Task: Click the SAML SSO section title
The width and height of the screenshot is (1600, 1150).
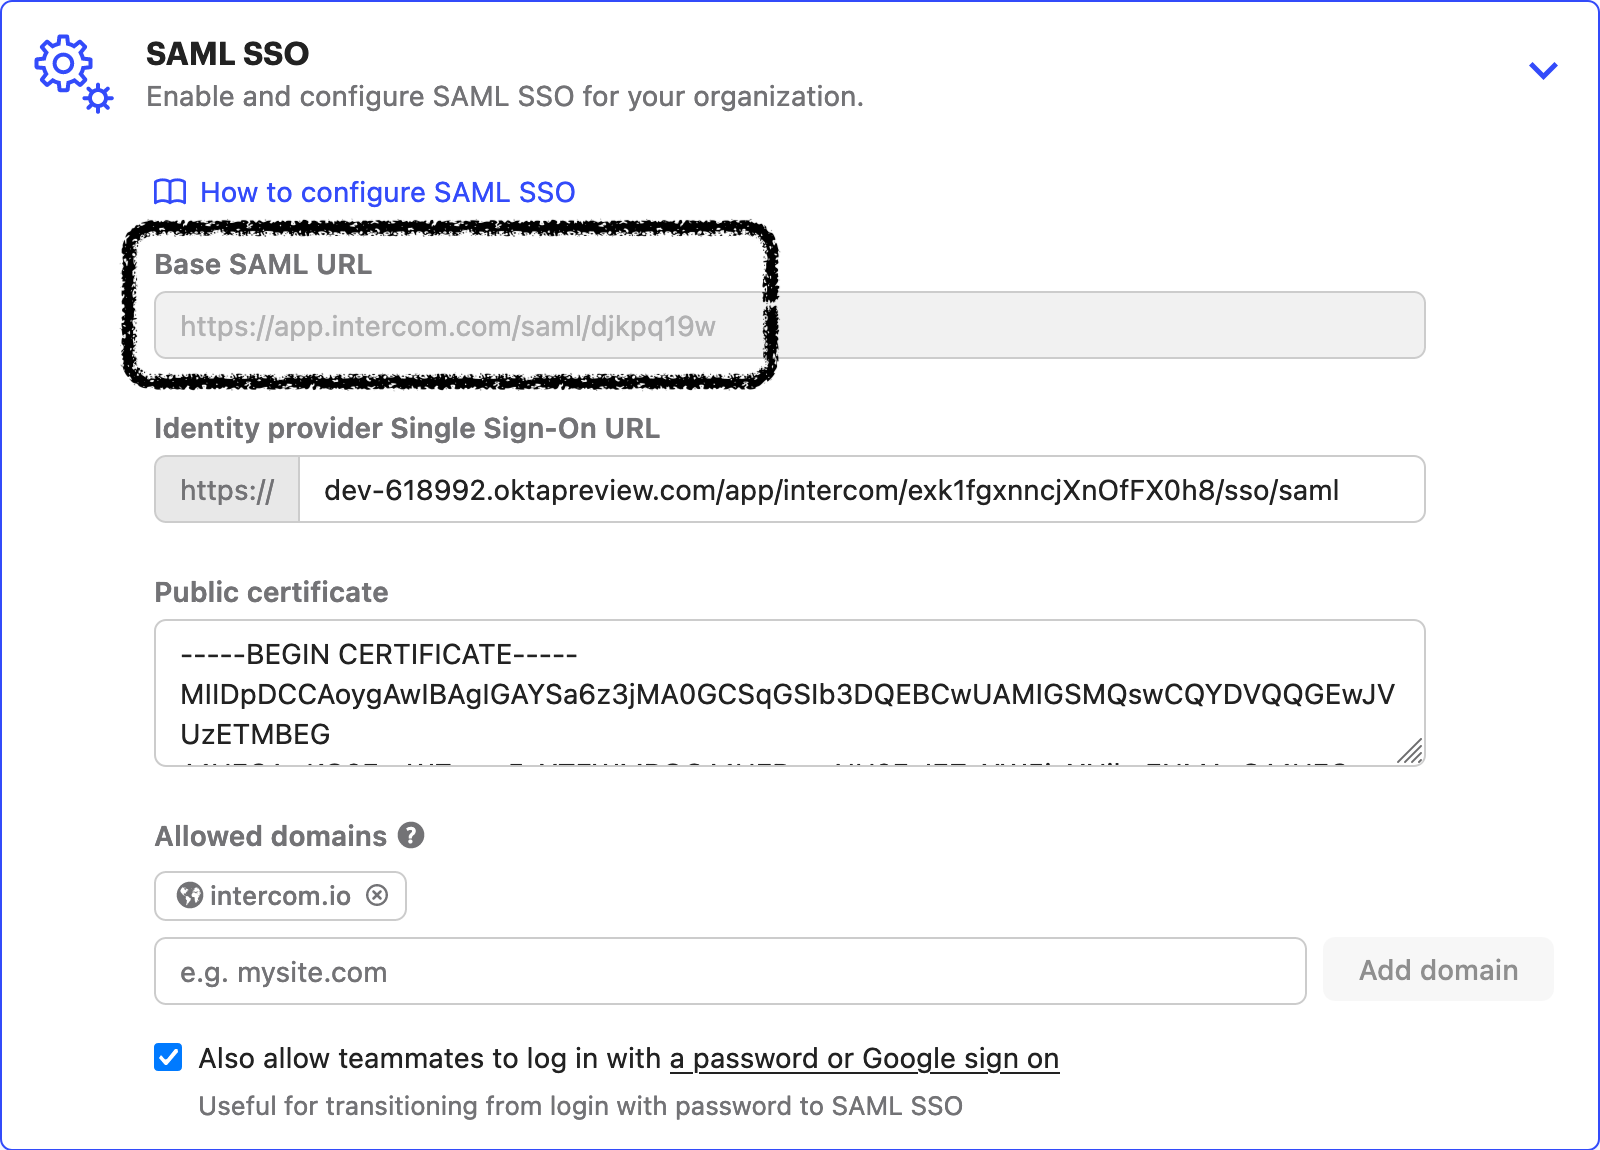Action: pos(228,53)
